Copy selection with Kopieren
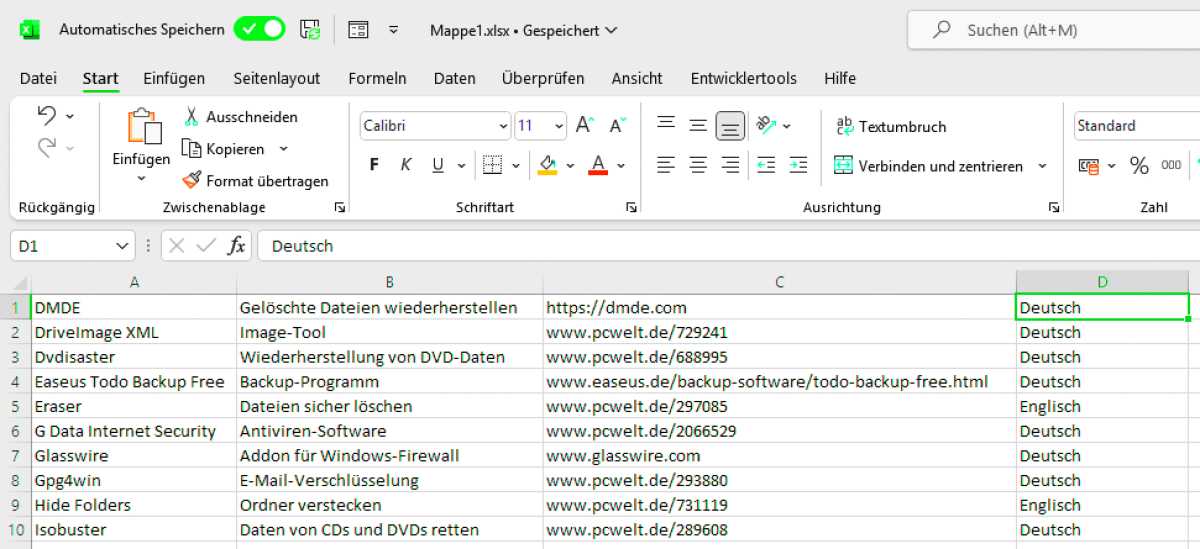Image resolution: width=1200 pixels, height=549 pixels. [x=223, y=149]
